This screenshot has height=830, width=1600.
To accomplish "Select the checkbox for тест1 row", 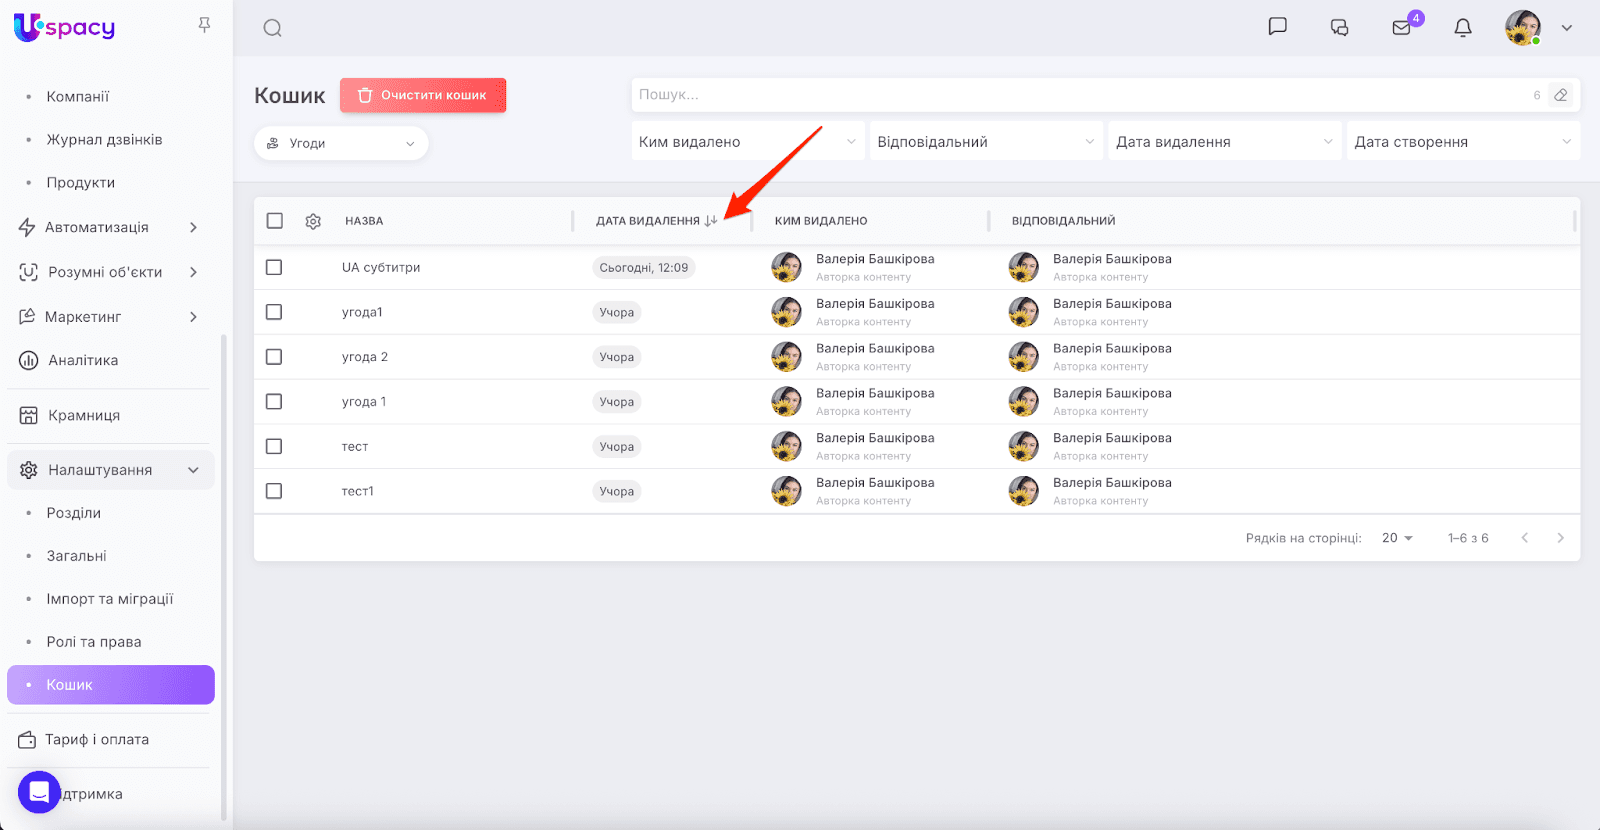I will pyautogui.click(x=274, y=491).
